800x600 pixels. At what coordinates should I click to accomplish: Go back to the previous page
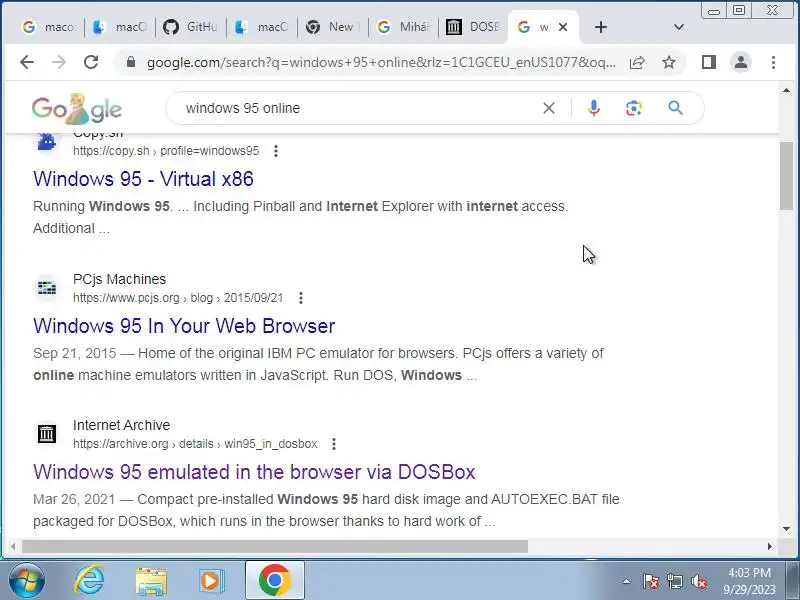point(27,62)
